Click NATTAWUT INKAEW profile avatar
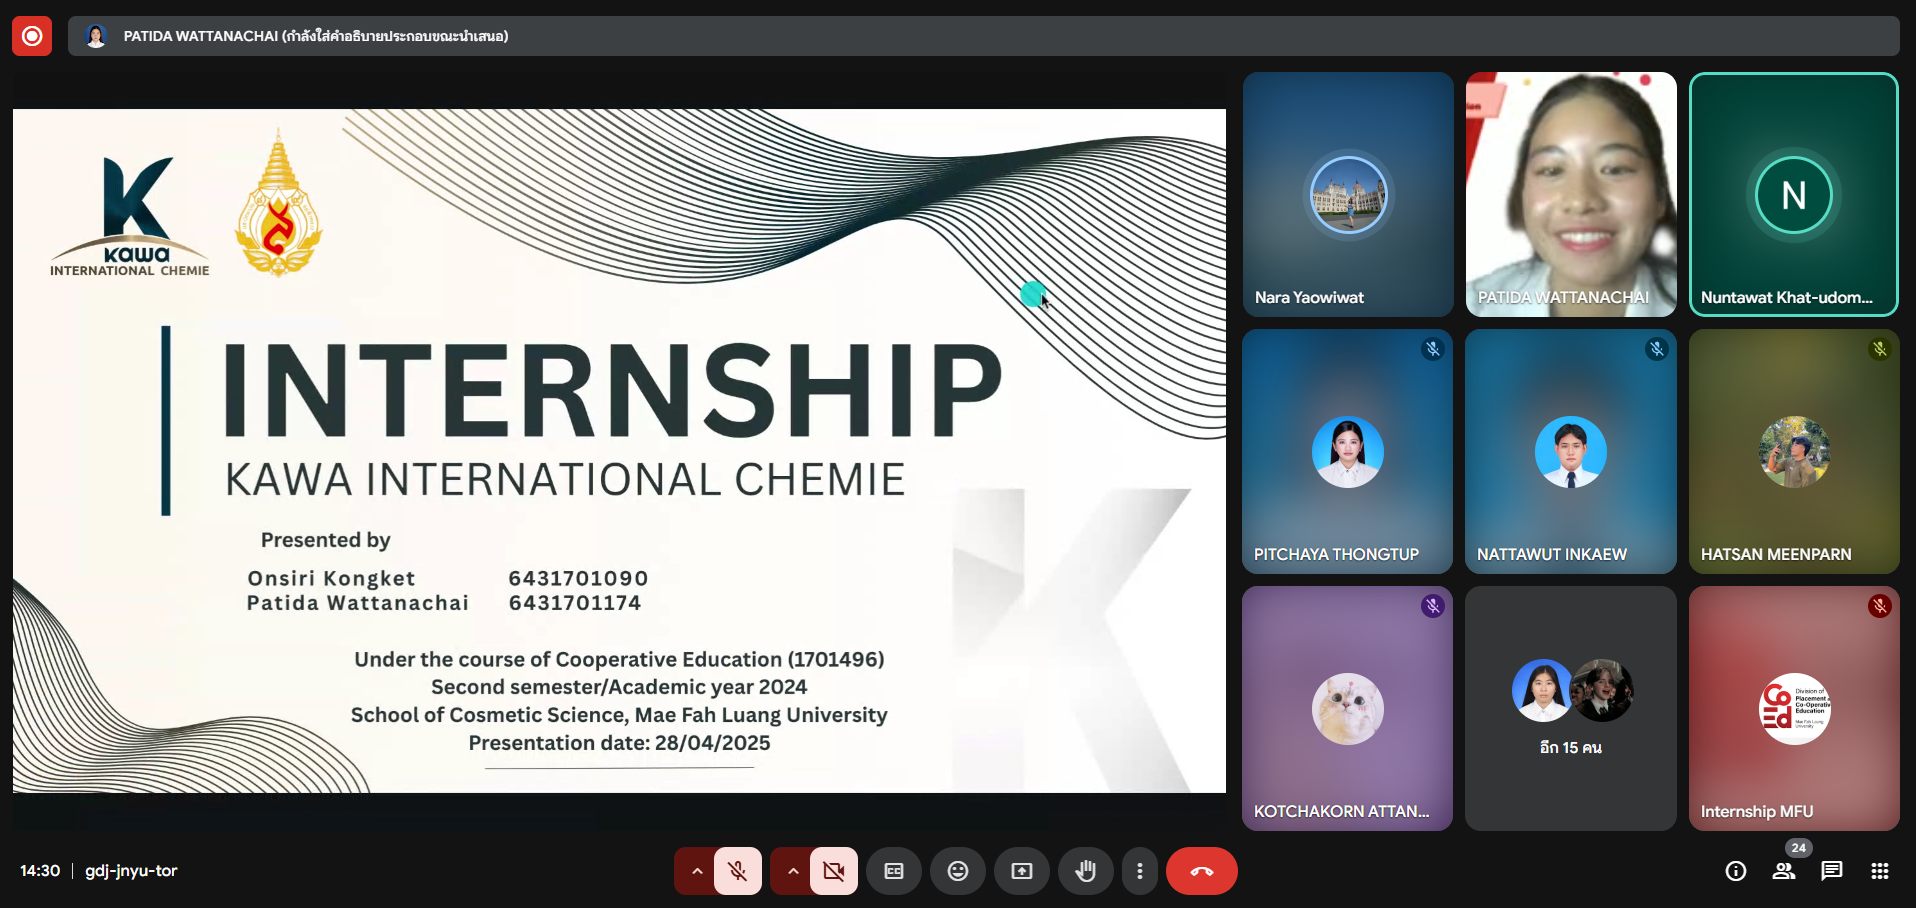This screenshot has width=1916, height=908. [1571, 452]
